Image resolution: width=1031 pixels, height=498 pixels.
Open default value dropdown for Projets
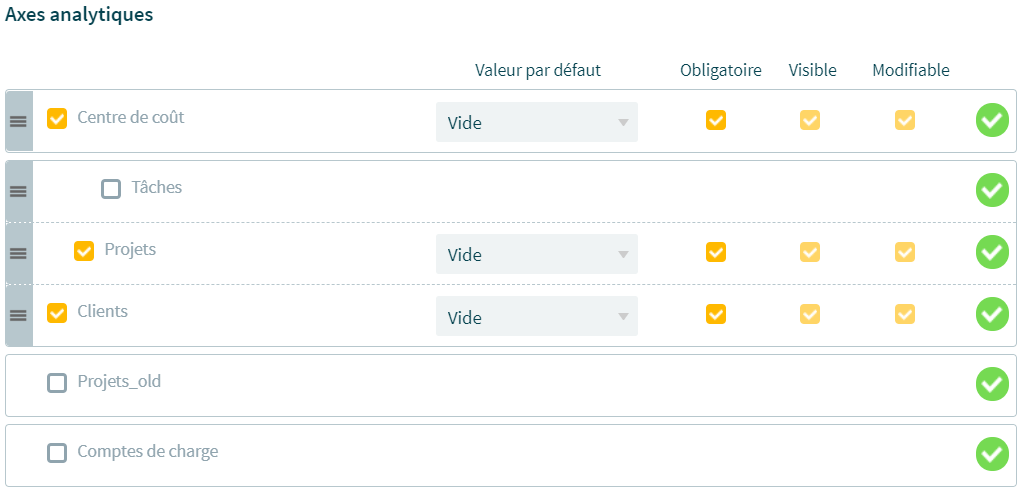537,254
